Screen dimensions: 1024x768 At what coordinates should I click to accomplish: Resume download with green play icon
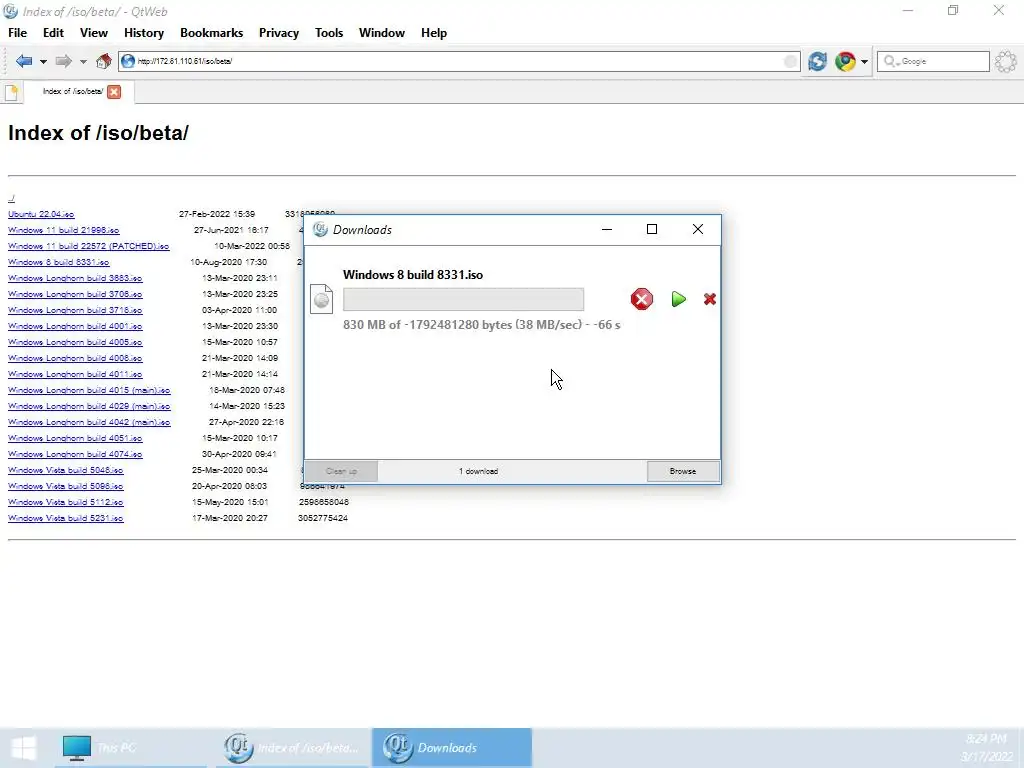click(x=679, y=299)
